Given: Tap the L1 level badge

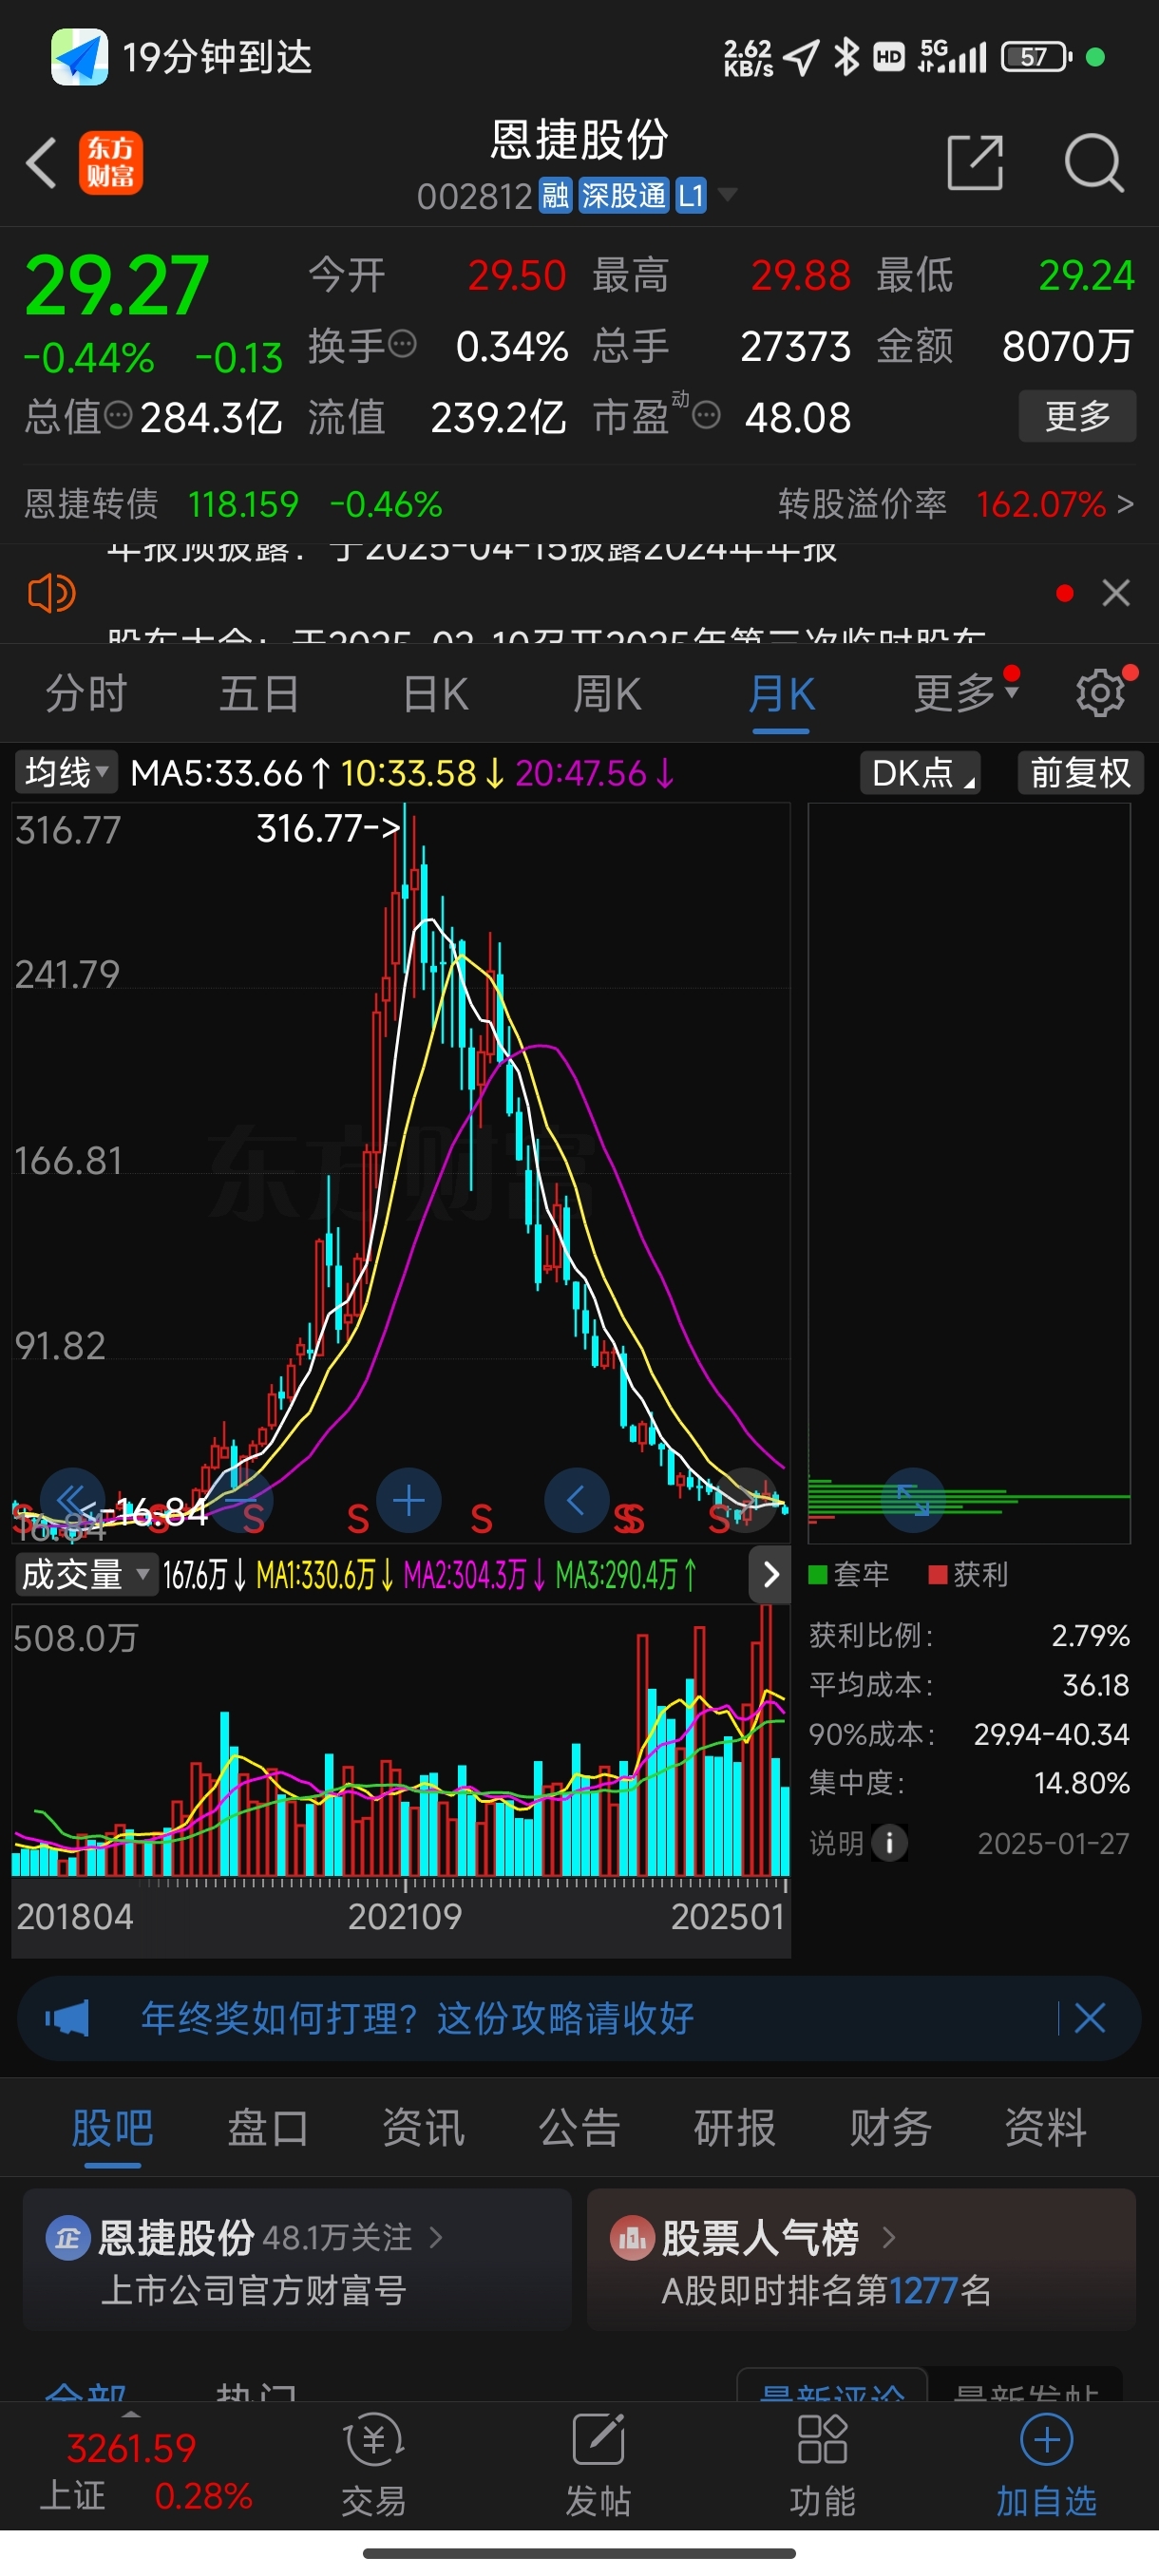Looking at the screenshot, I should coord(691,196).
